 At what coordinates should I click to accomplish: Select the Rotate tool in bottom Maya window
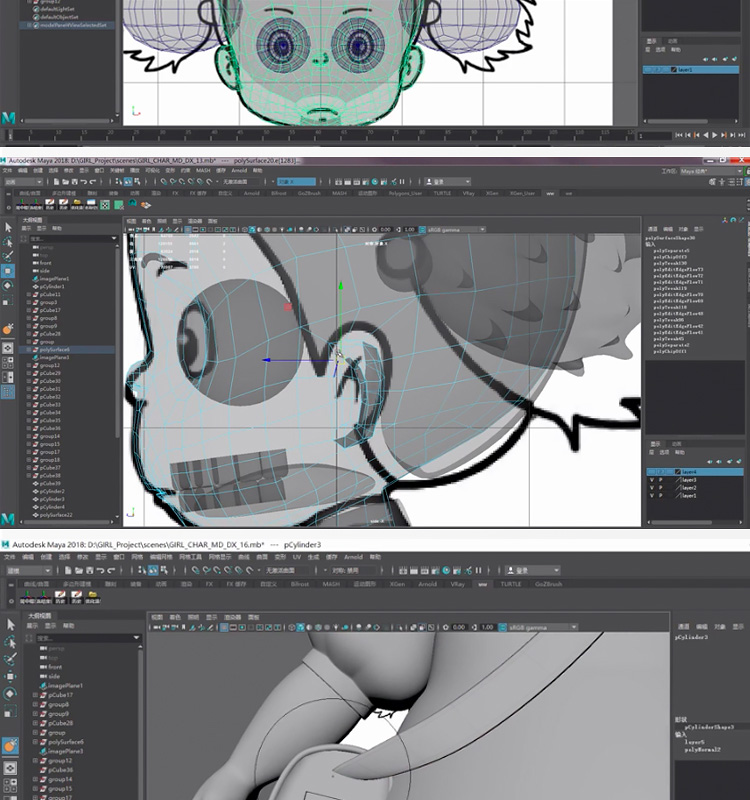click(10, 694)
